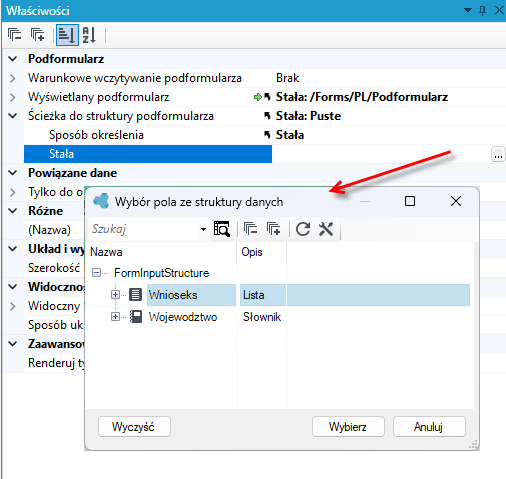Collapse the Powiązane dane category
Screen dimensions: 506x479
tap(13, 173)
